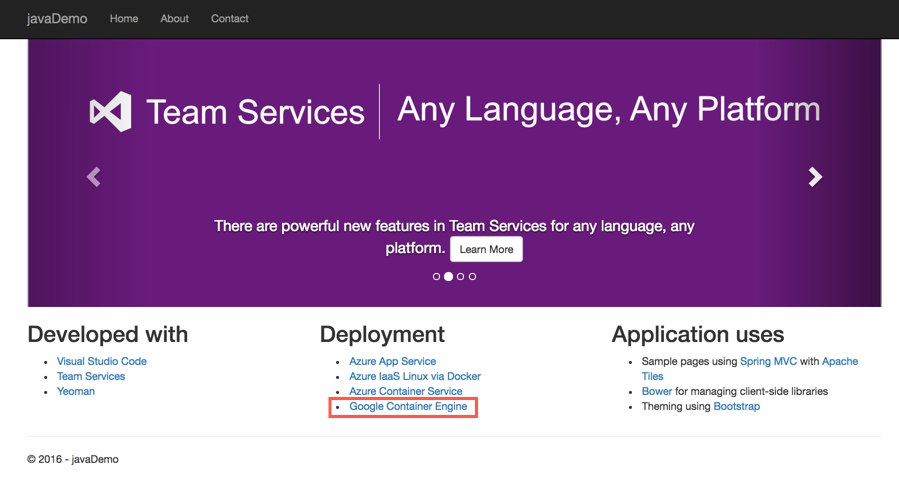
Task: Open the Azure Container Service link
Action: (x=405, y=391)
